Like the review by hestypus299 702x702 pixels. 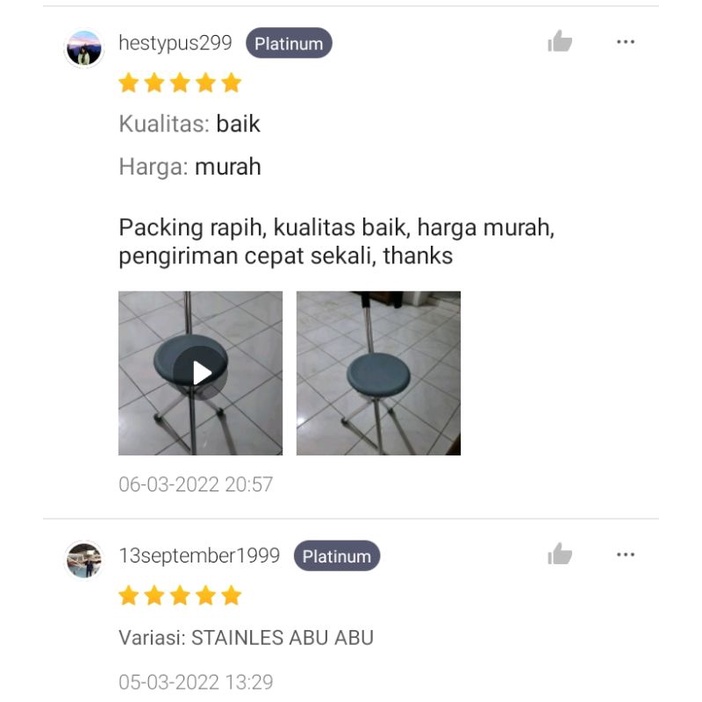[x=560, y=41]
